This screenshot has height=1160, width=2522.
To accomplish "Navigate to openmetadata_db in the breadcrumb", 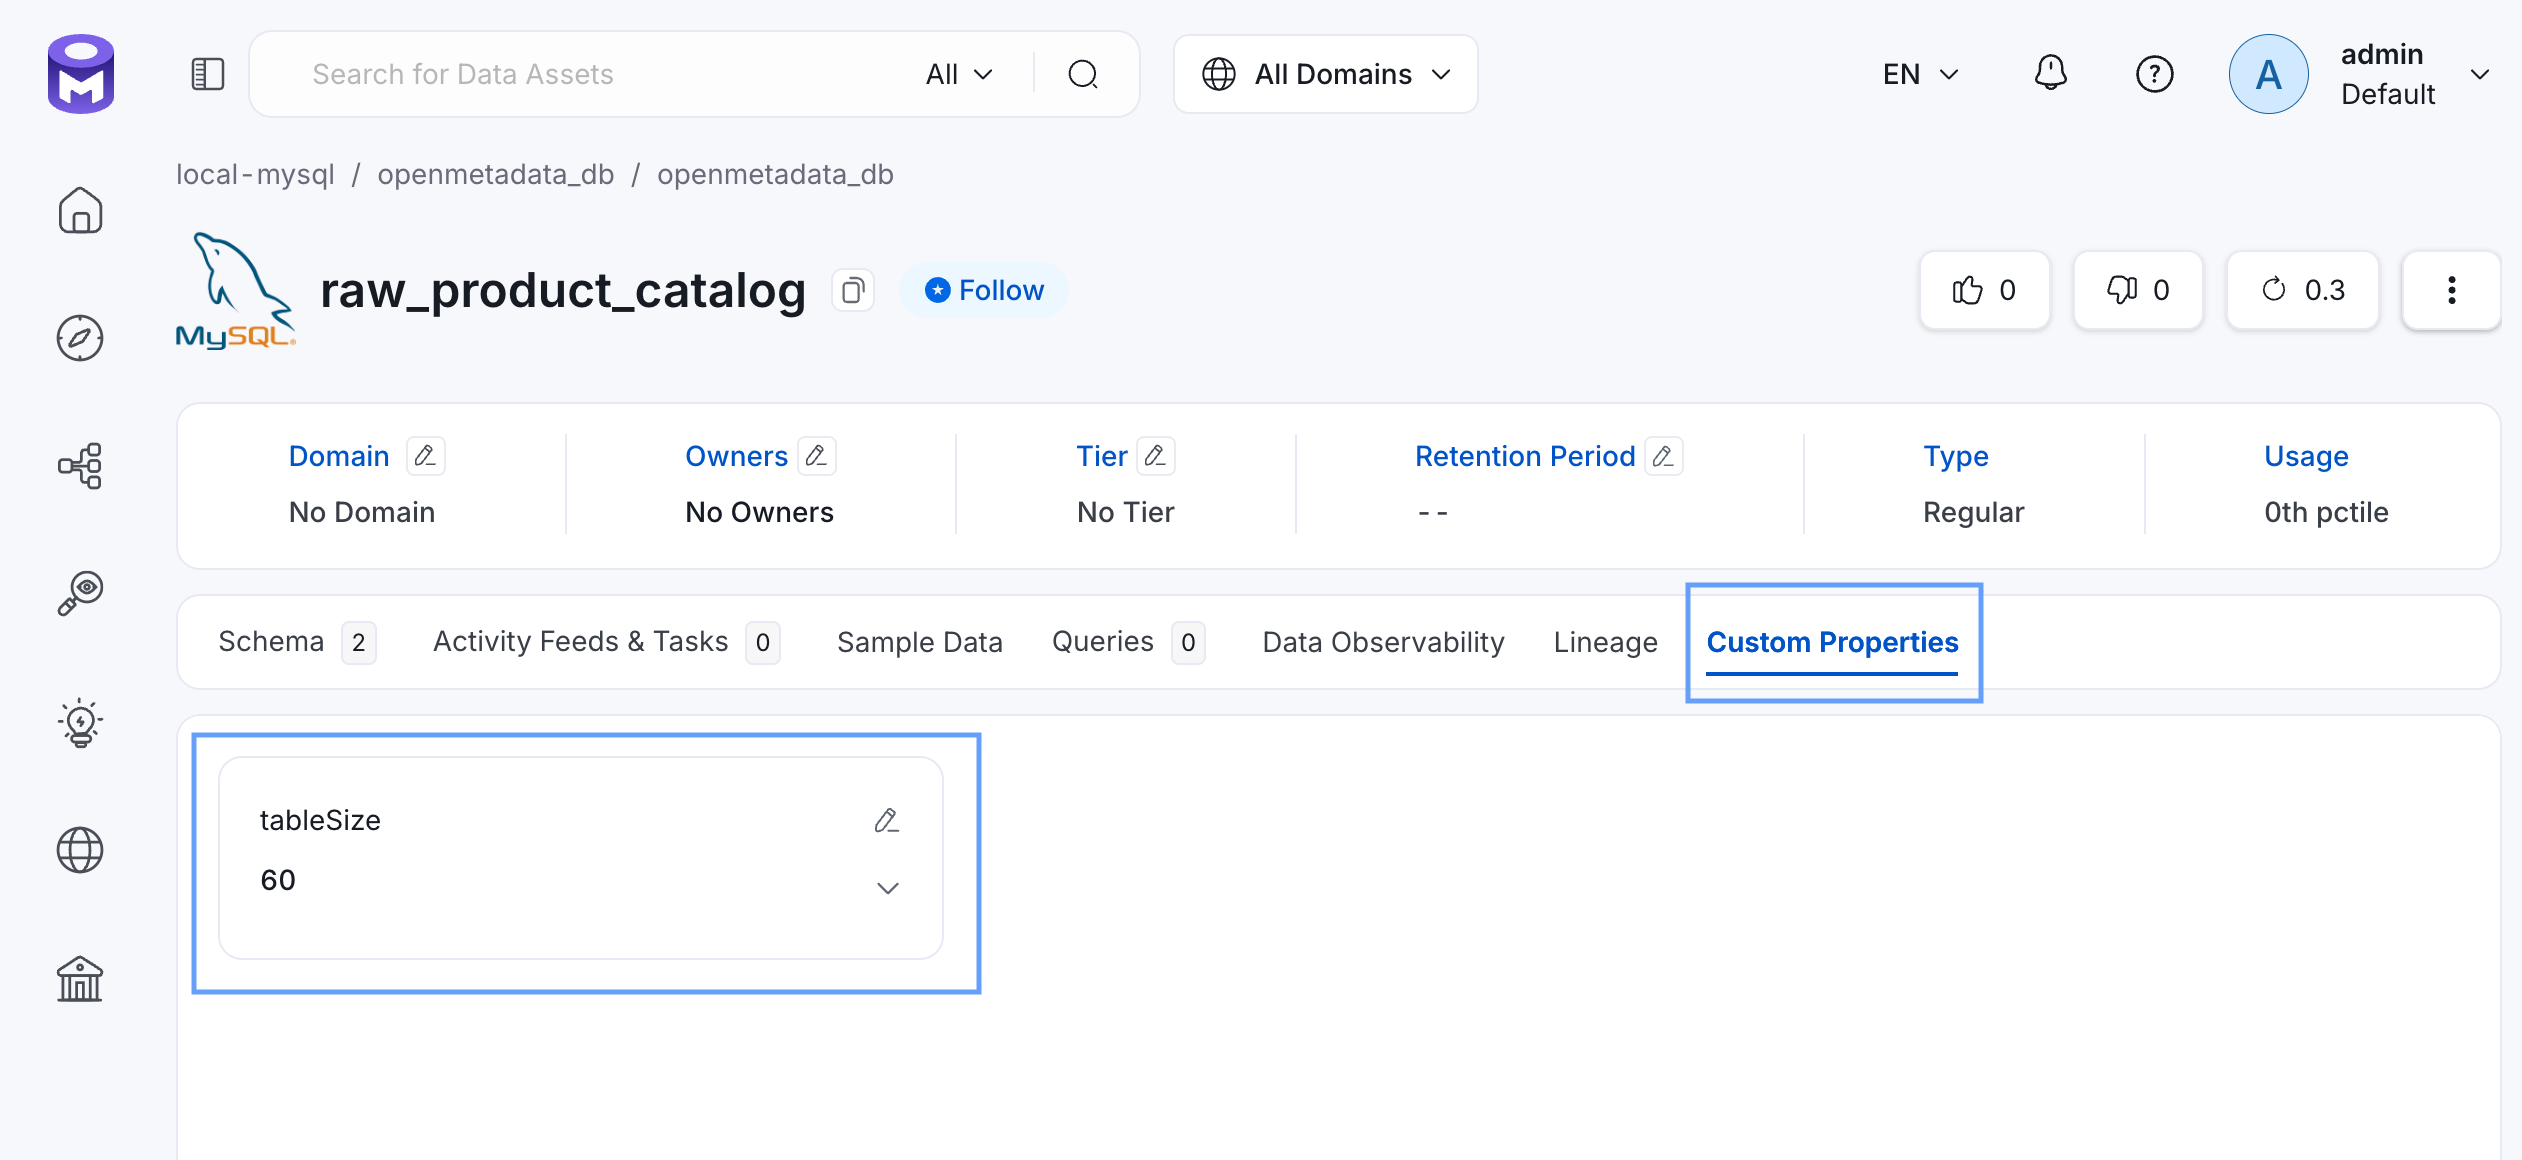I will 496,173.
